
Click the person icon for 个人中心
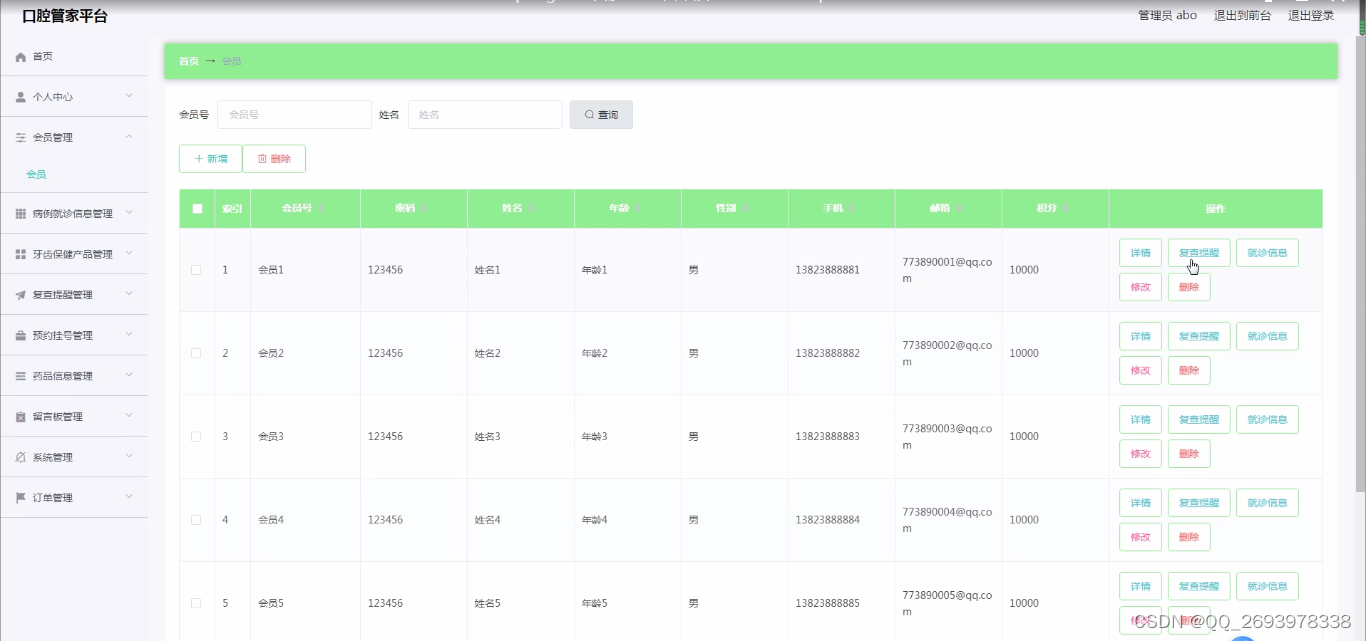20,97
